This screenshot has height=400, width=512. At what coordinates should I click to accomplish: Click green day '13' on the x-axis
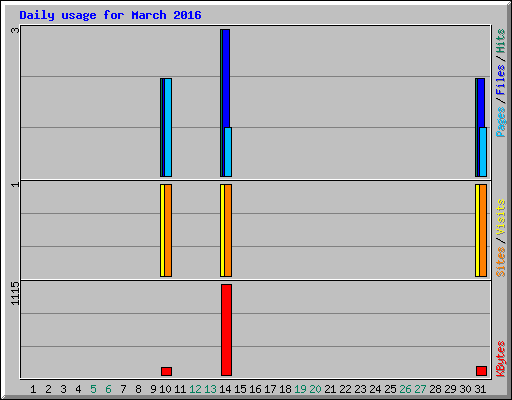210,389
